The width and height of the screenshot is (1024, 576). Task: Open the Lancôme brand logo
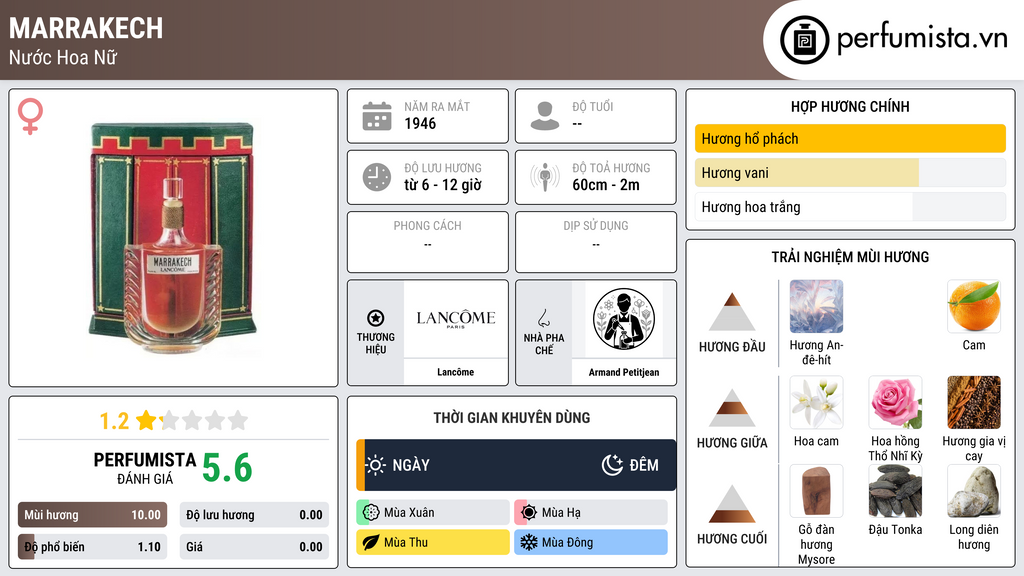pos(456,319)
